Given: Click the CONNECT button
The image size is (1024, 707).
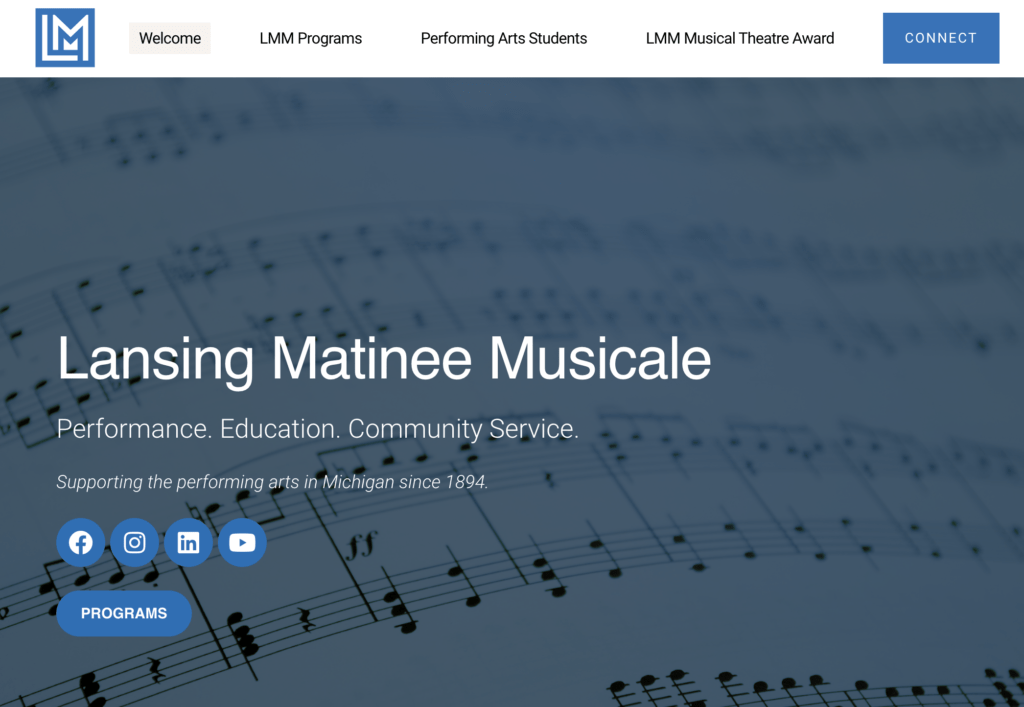Looking at the screenshot, I should click(x=940, y=38).
